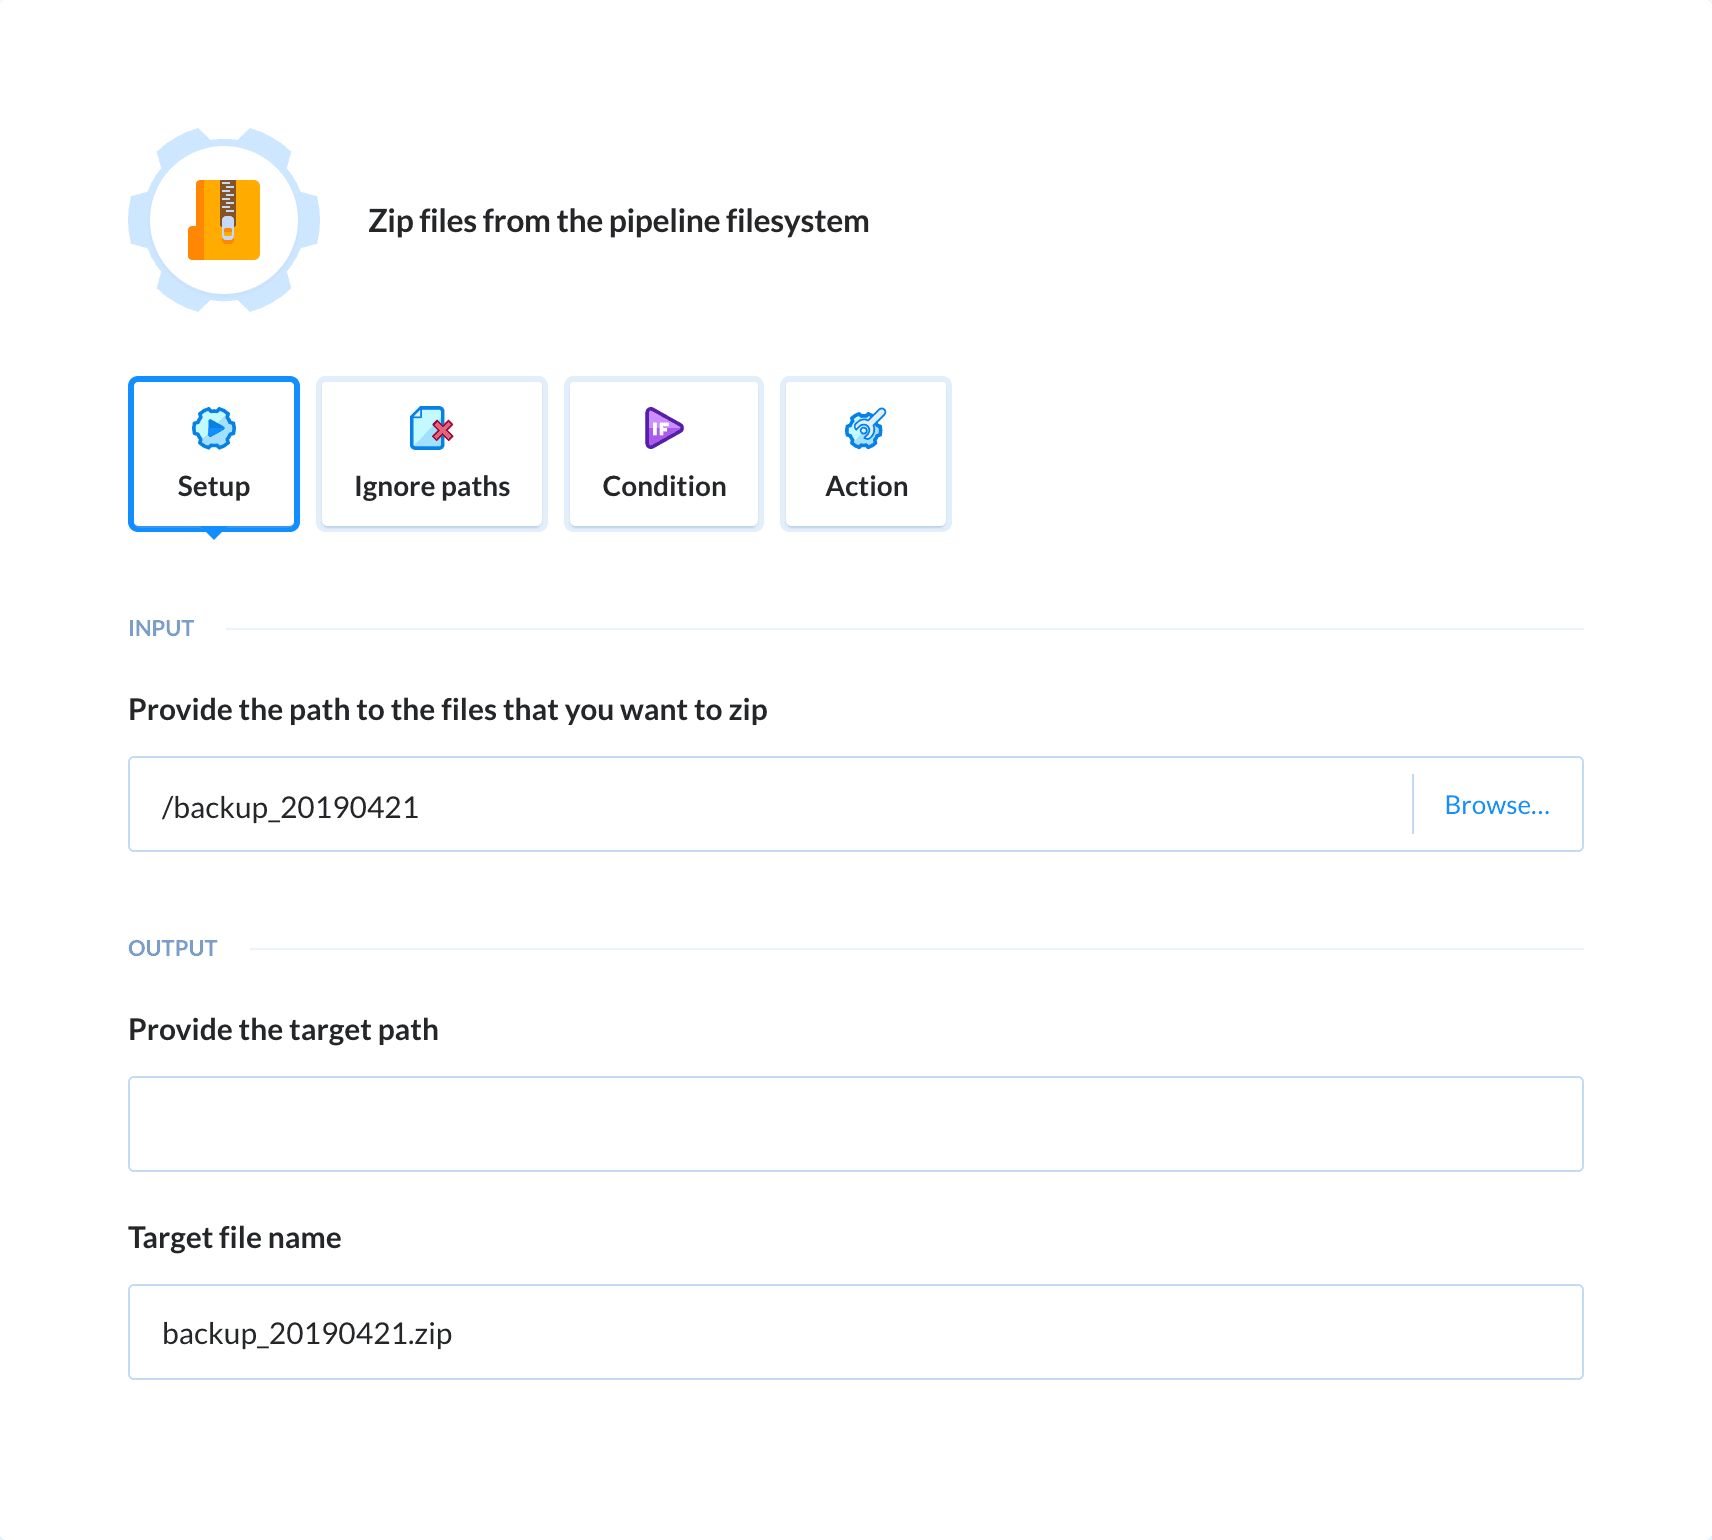This screenshot has width=1712, height=1540.
Task: Switch to the Condition tab
Action: (663, 453)
